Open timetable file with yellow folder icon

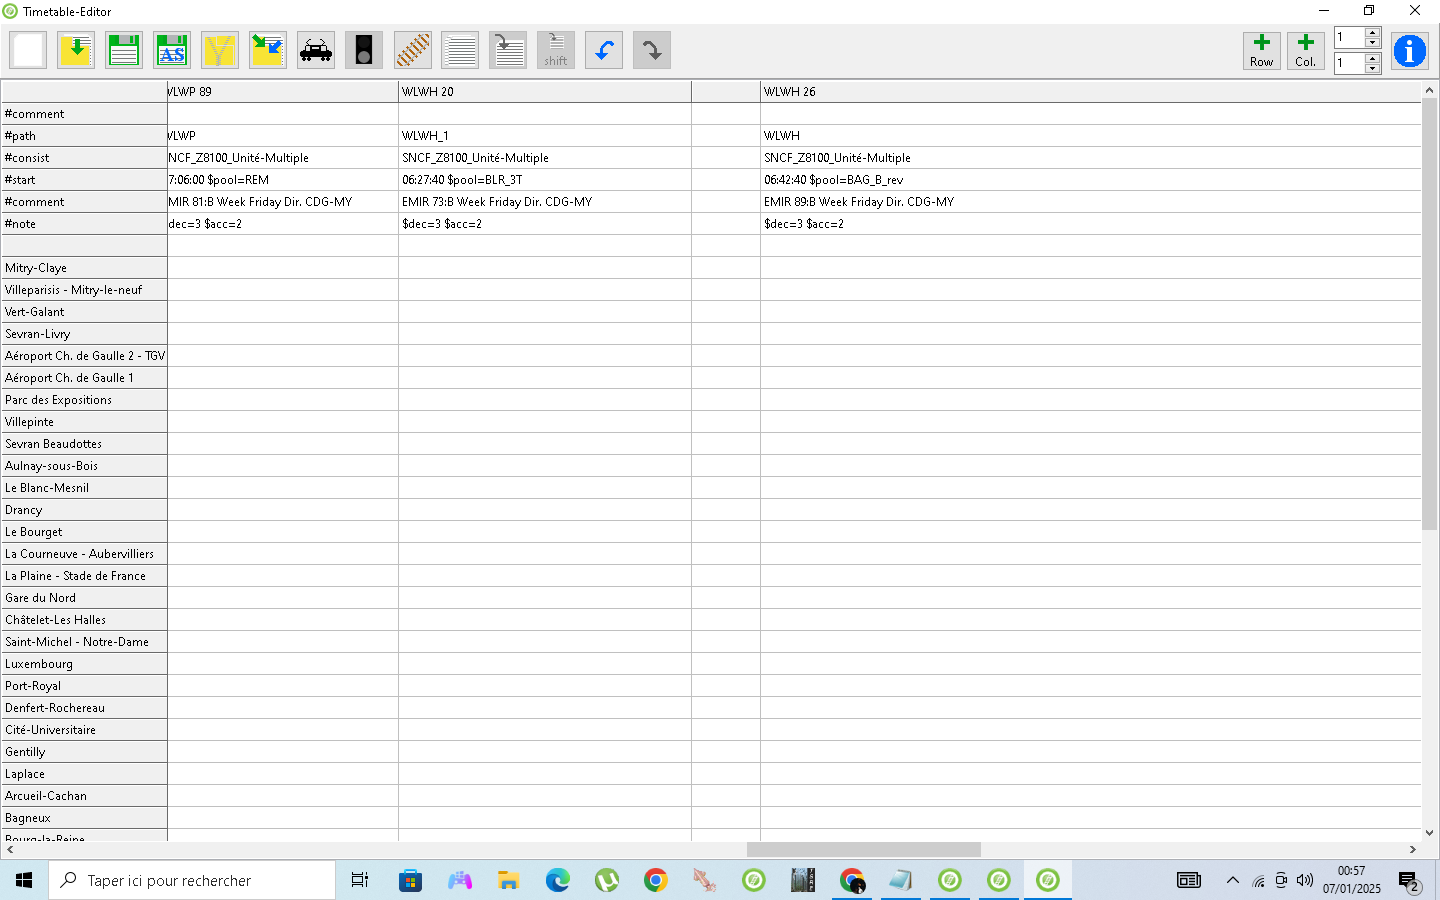76,50
